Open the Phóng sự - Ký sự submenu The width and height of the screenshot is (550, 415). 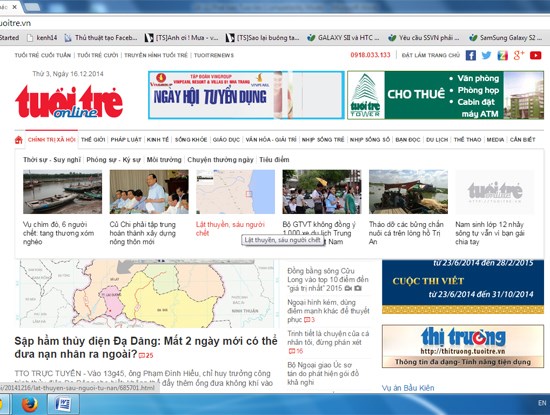click(114, 160)
